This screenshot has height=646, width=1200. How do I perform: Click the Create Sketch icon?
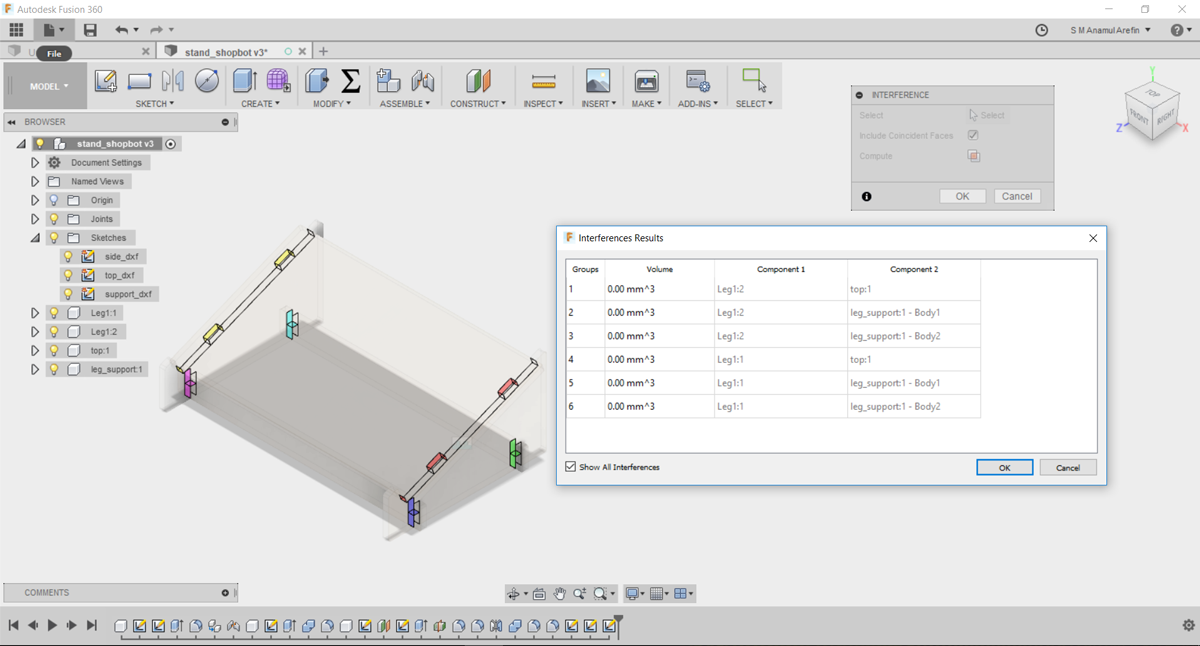[105, 82]
